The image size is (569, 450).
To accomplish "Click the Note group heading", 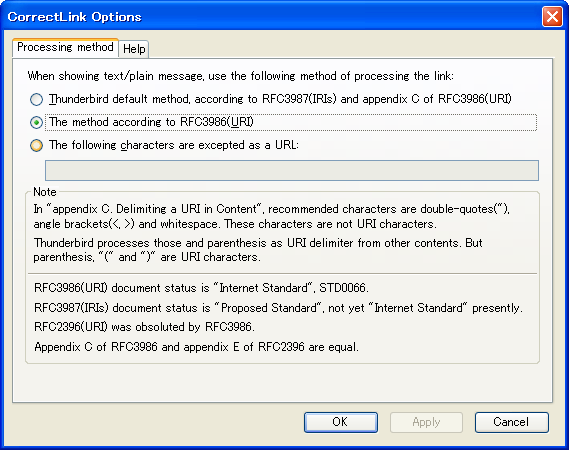I will 45,192.
